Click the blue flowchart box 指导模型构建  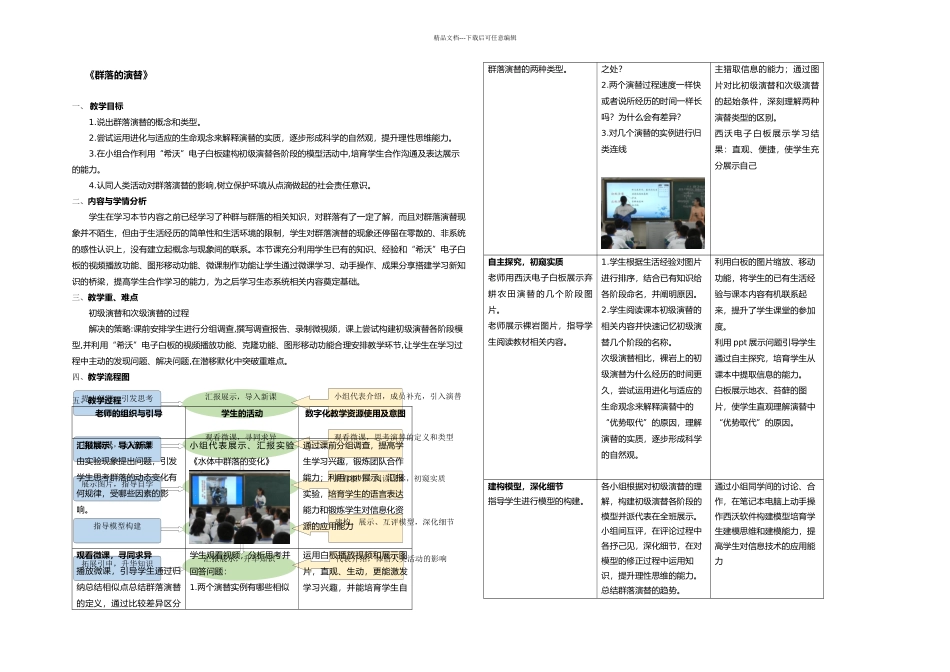click(x=117, y=530)
